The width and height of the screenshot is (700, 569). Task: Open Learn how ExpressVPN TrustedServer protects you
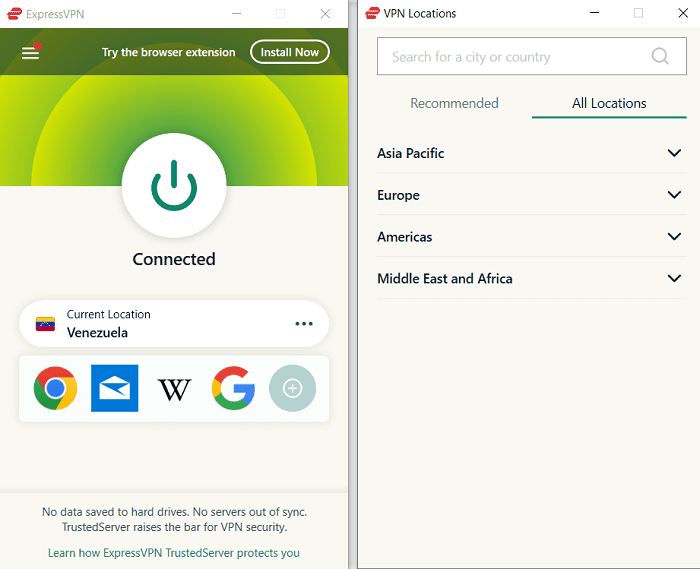(174, 553)
